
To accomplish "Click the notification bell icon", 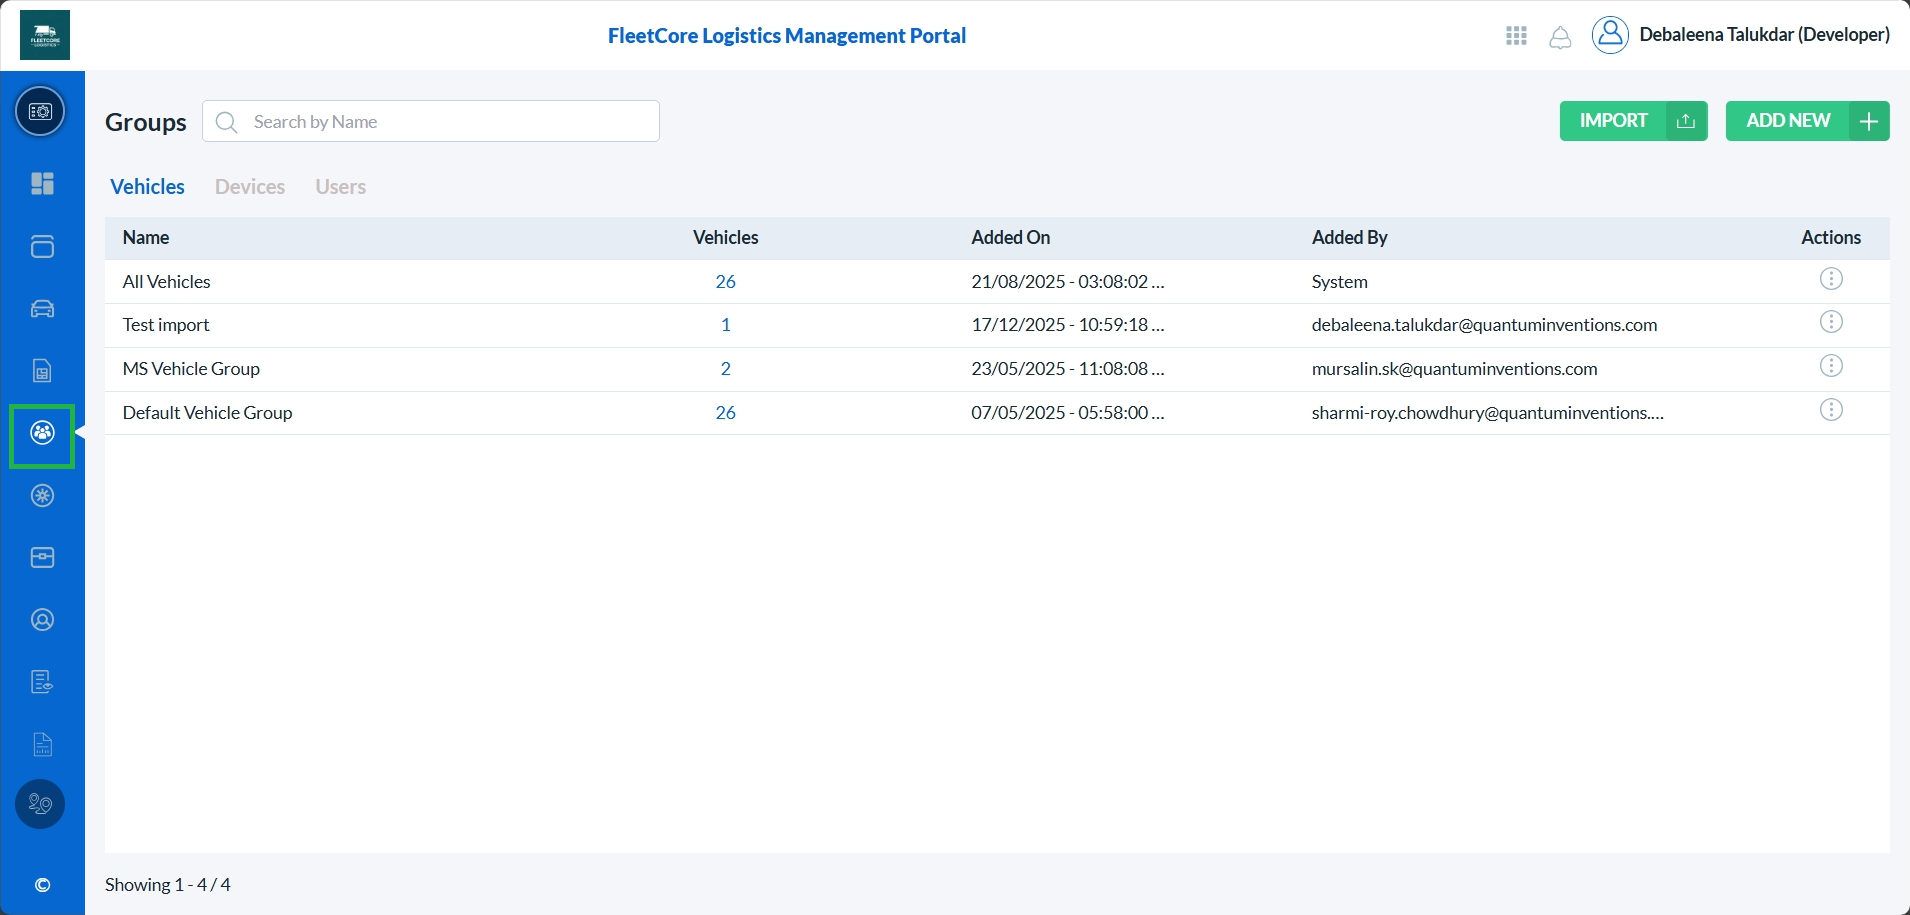I will [1560, 37].
